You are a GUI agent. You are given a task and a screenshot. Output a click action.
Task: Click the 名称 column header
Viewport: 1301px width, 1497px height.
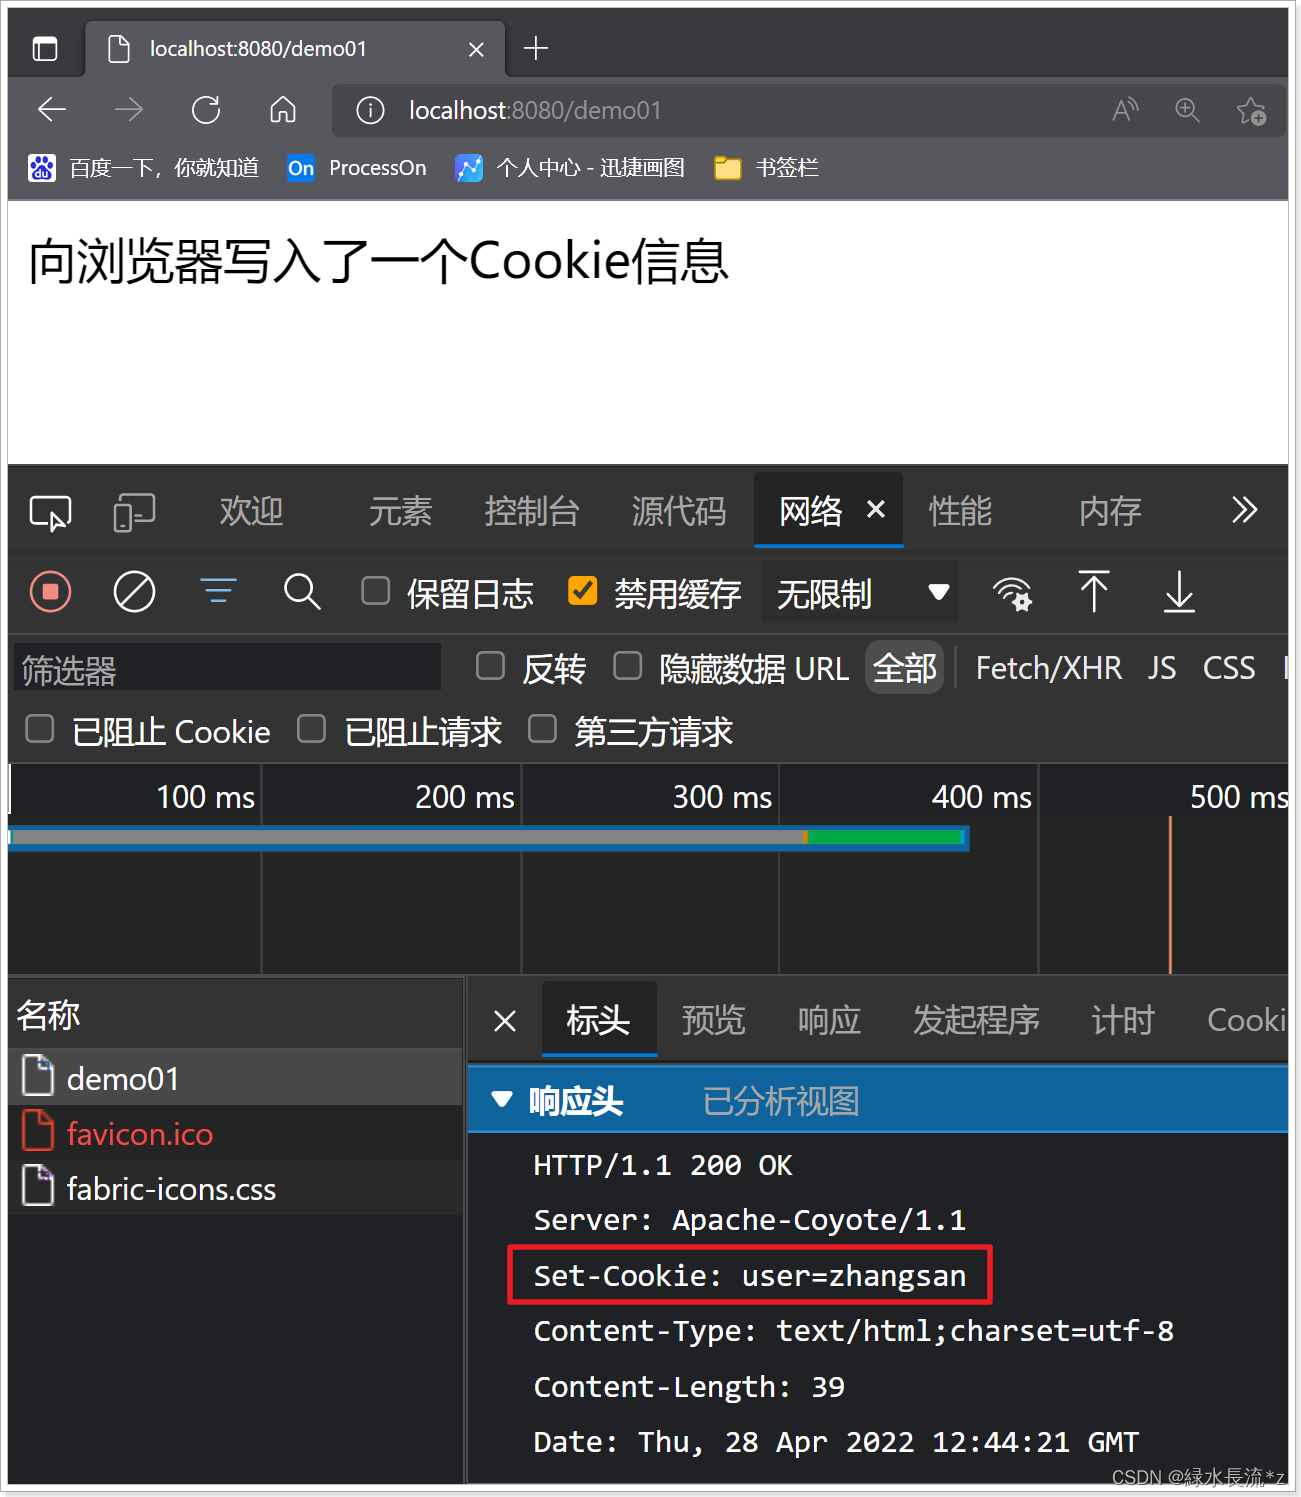coord(48,1015)
